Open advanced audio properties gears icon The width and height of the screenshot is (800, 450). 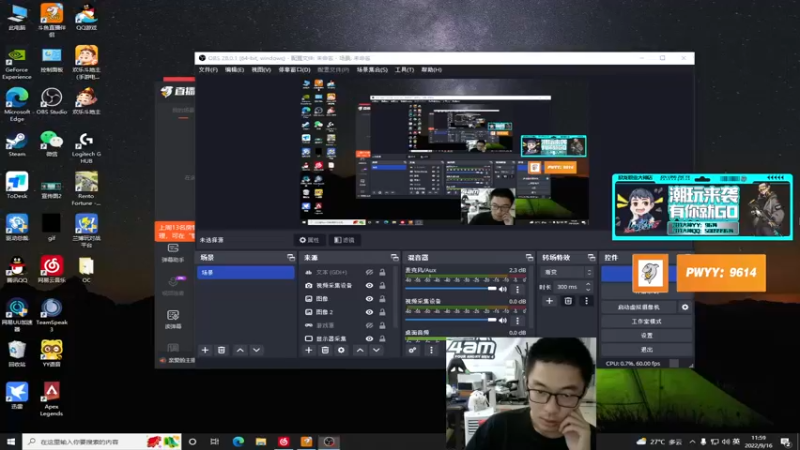tap(412, 350)
